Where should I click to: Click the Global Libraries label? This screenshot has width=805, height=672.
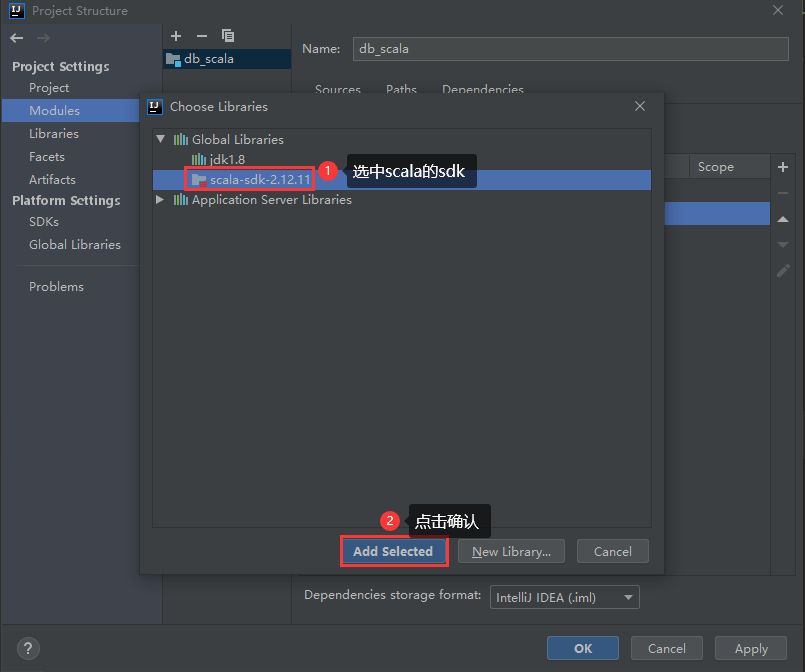(238, 140)
